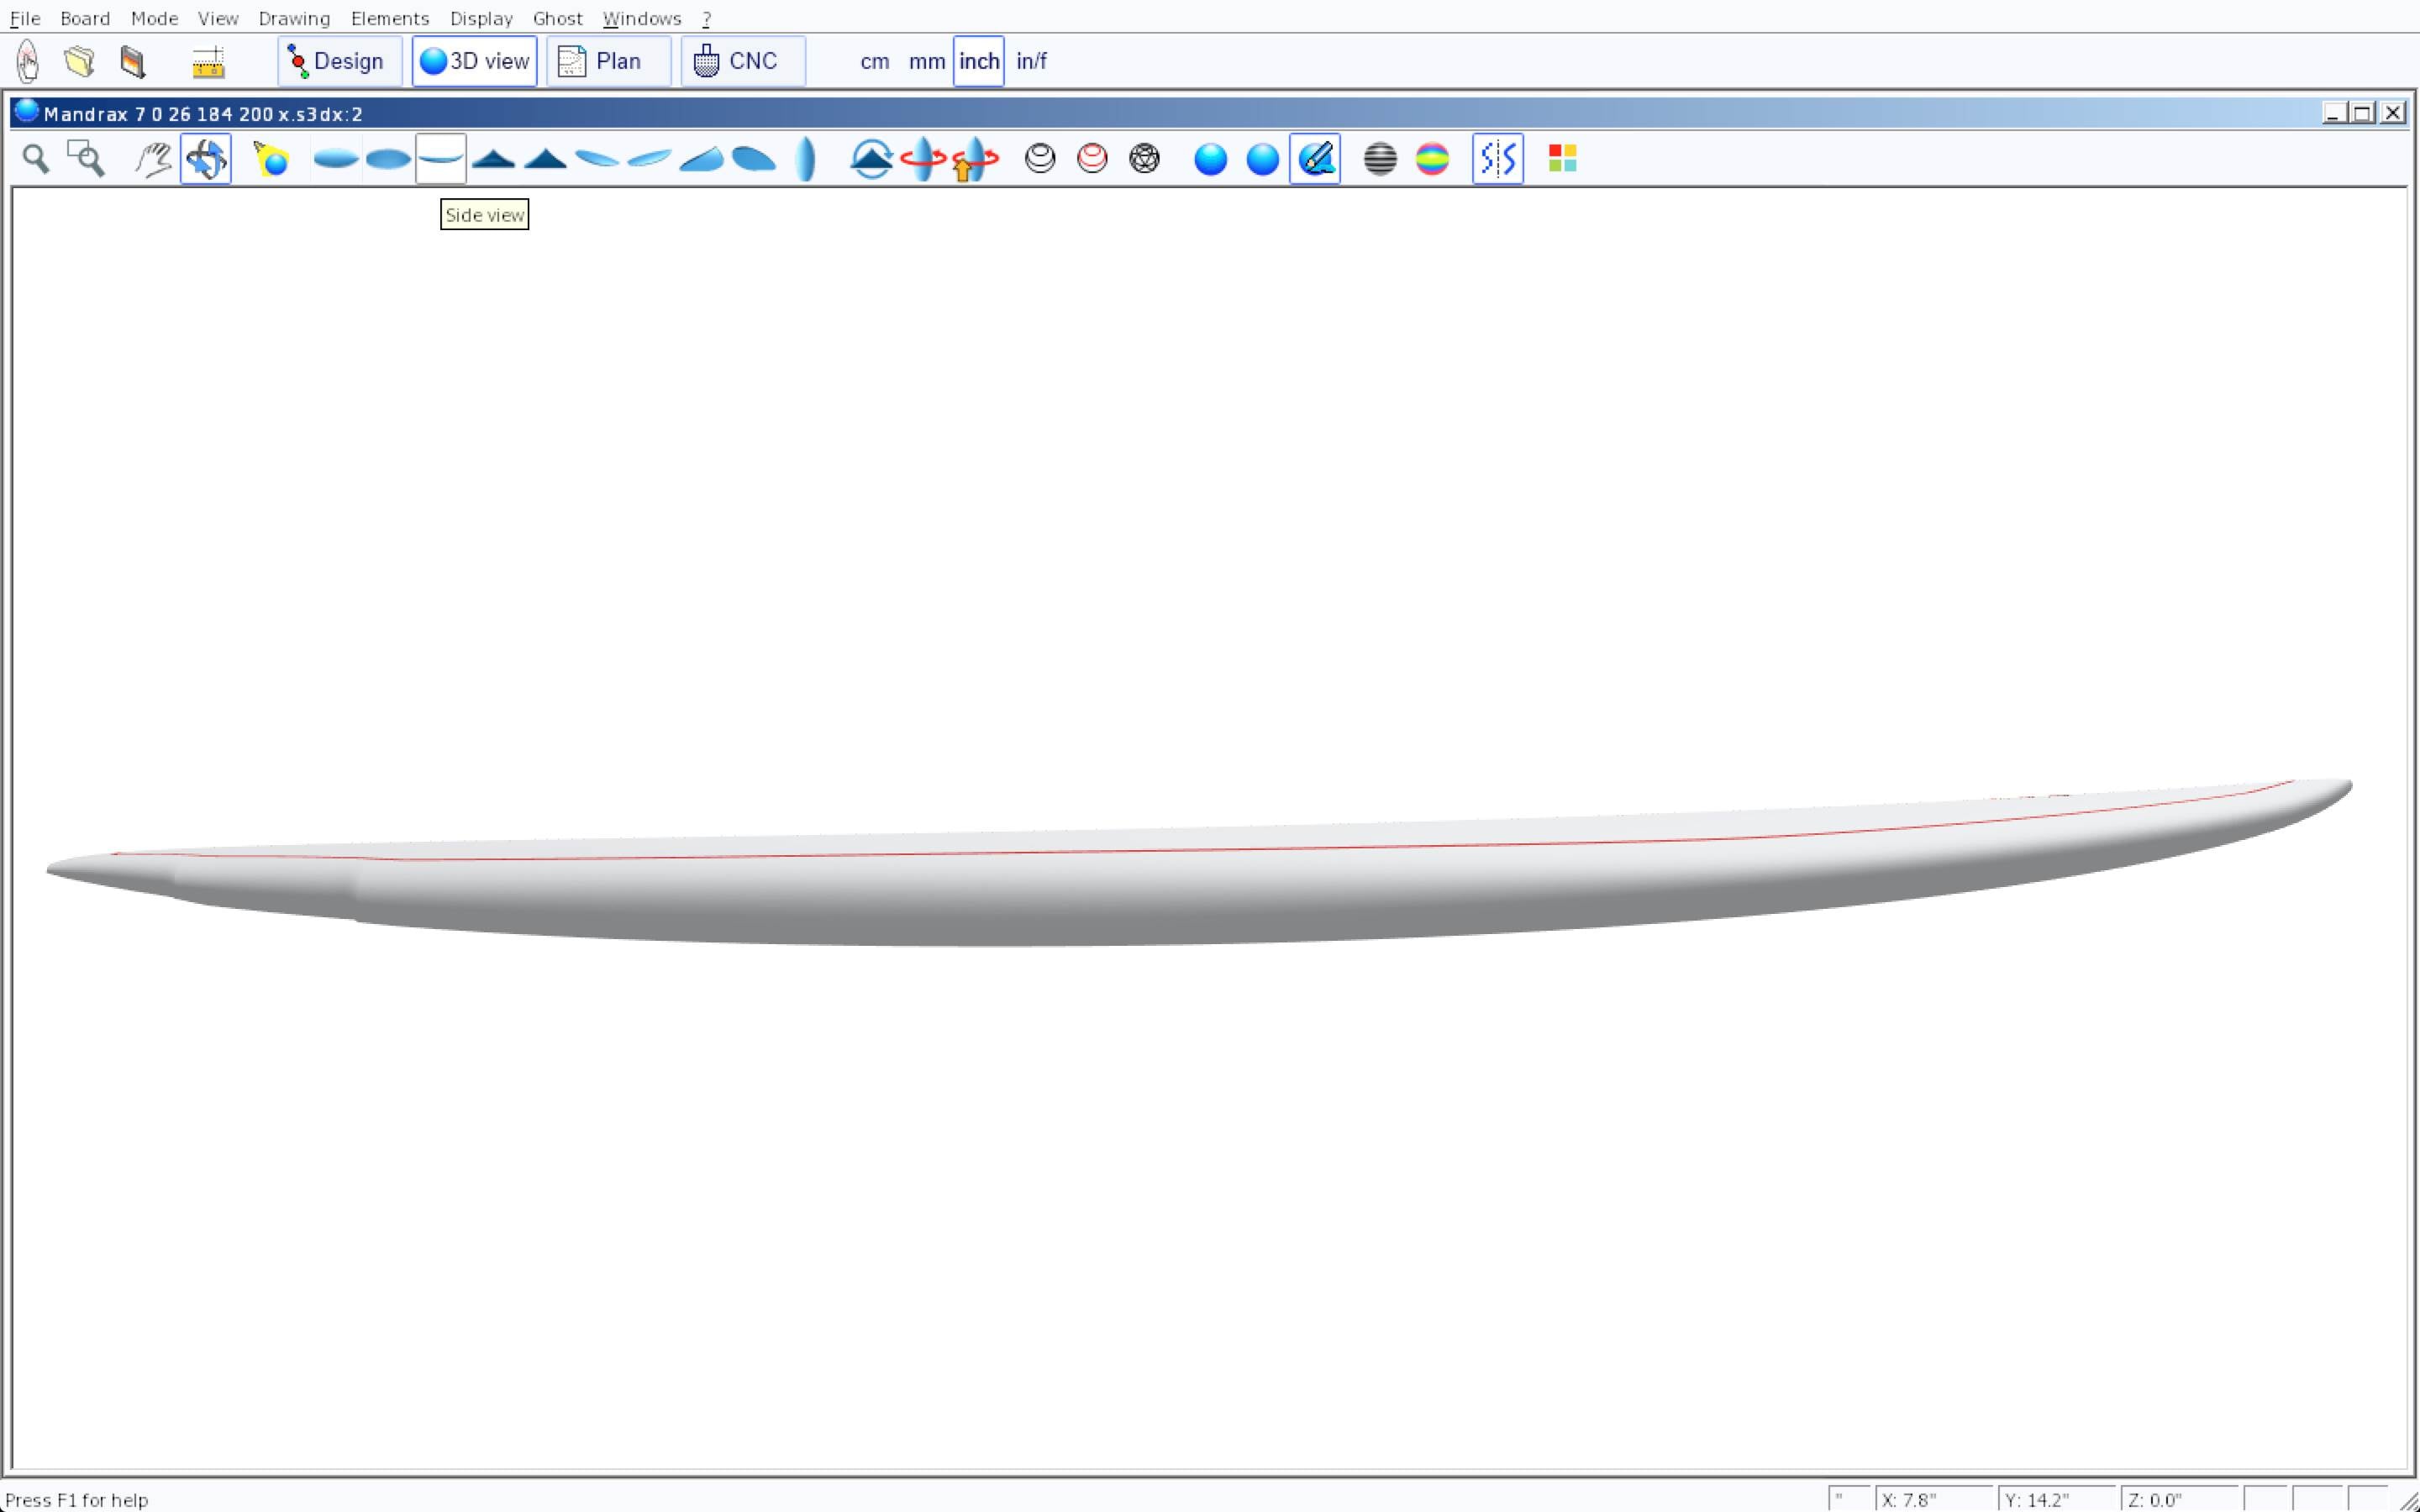This screenshot has height=1512, width=2420.
Task: Open the Ghost menu
Action: click(x=557, y=18)
